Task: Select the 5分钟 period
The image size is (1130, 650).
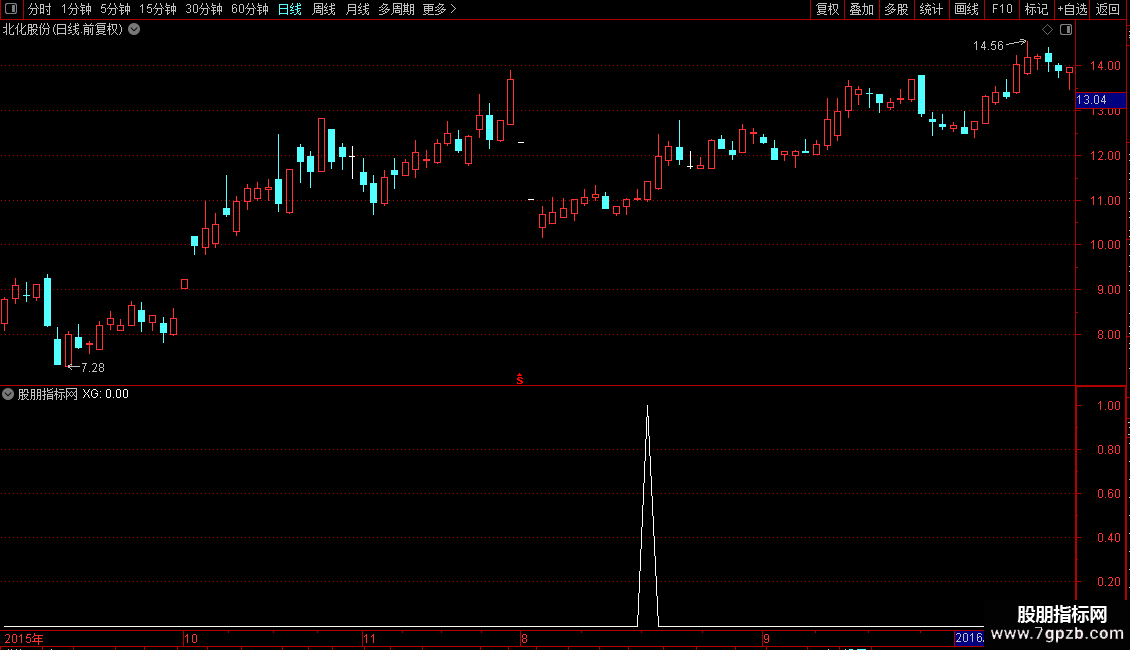Action: tap(115, 9)
